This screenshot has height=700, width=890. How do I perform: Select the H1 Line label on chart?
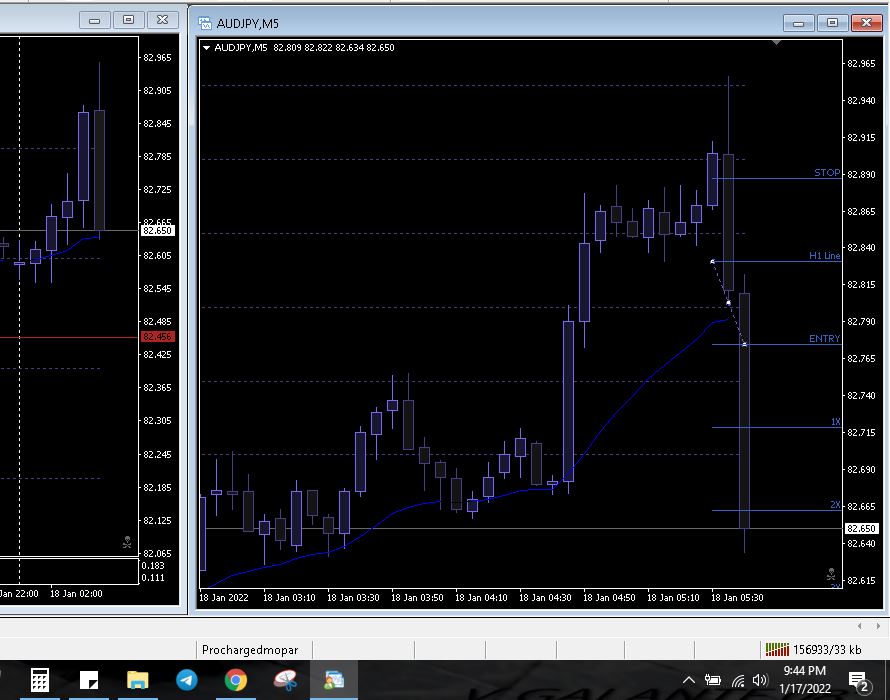pos(824,255)
